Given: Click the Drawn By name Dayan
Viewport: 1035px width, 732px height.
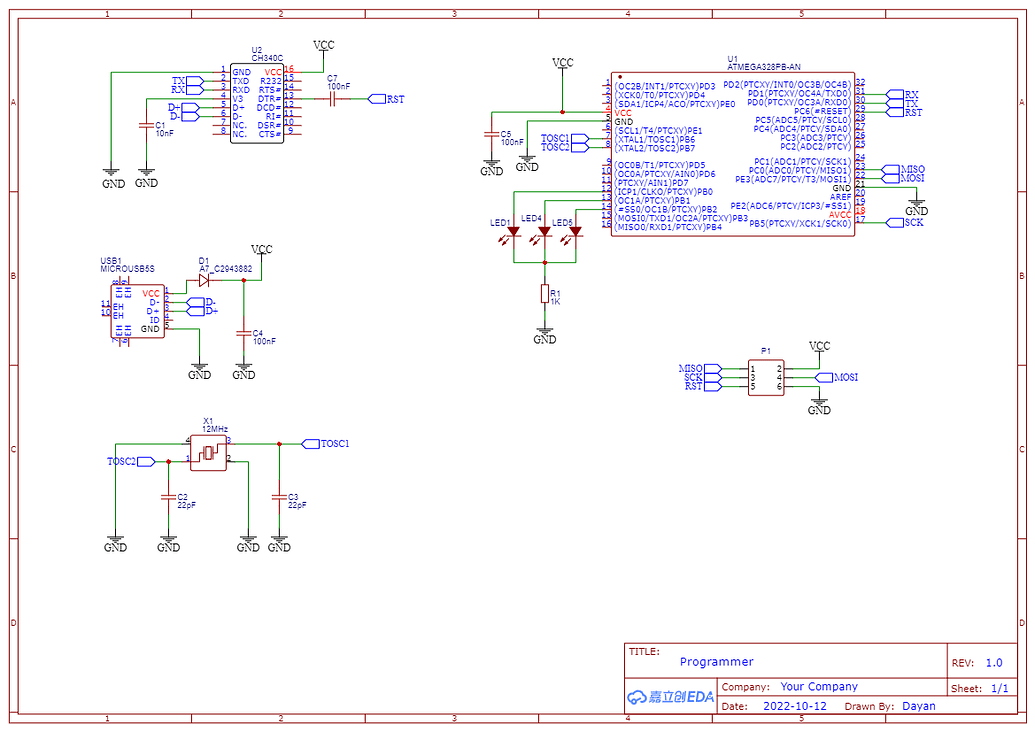Looking at the screenshot, I should [918, 705].
